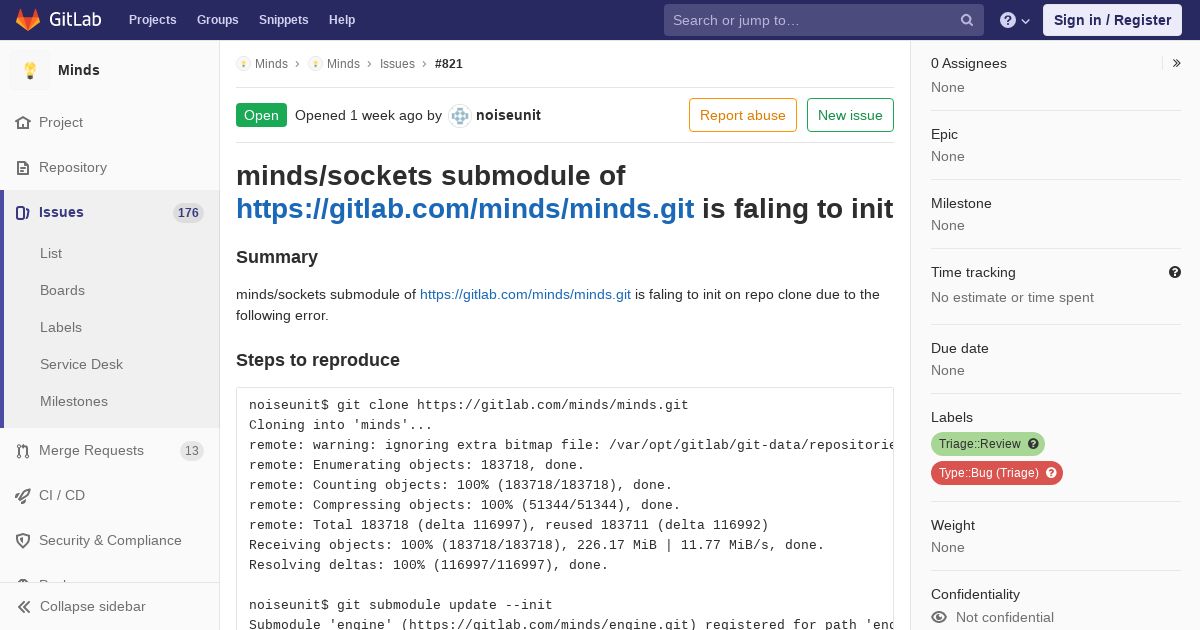Click the '0 Assignees' text

coord(969,64)
